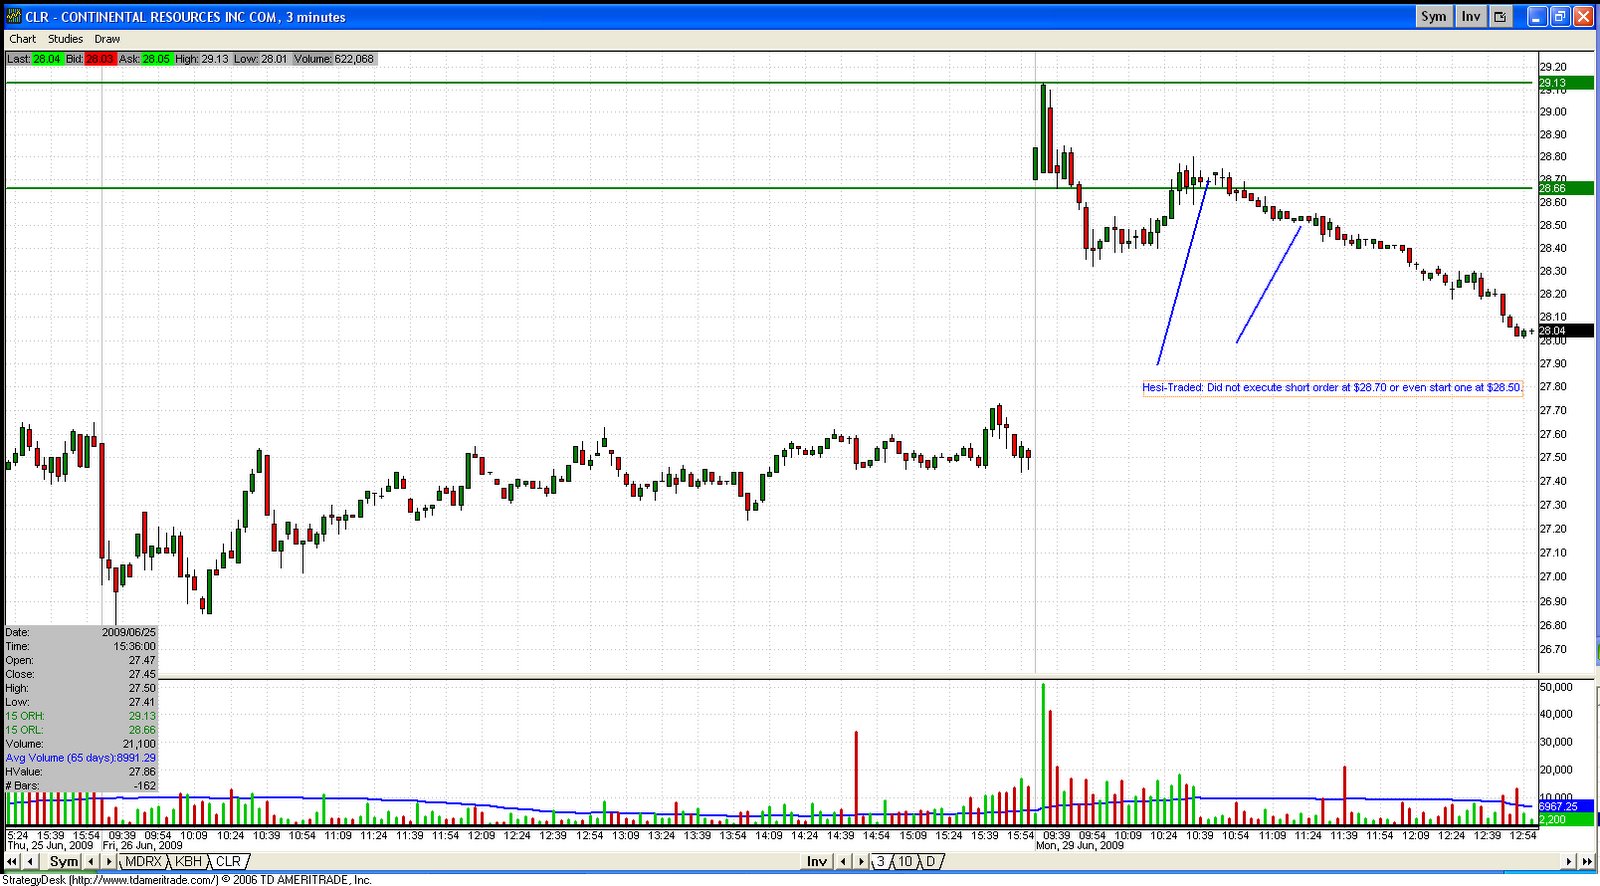
Task: Click the Fri, 26 Jun, 2009 date label
Action: [143, 846]
